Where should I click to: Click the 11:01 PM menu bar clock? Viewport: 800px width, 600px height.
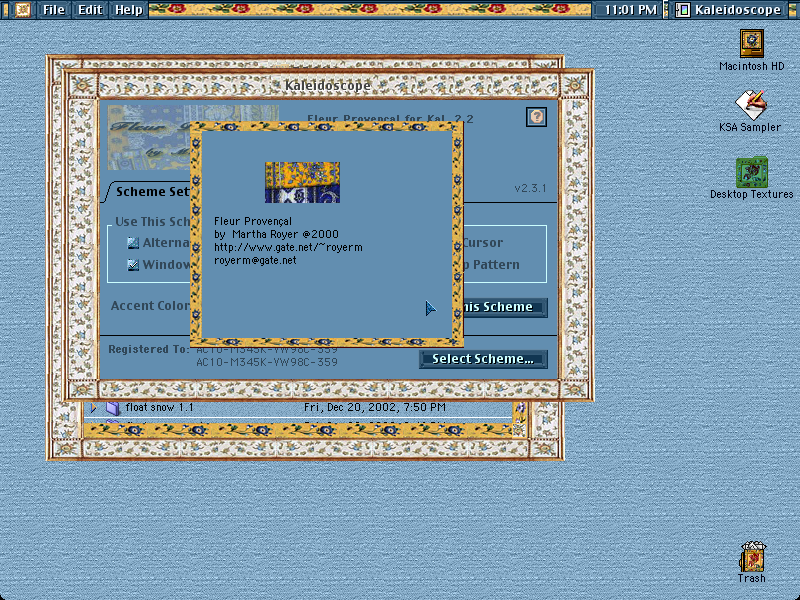pos(630,10)
